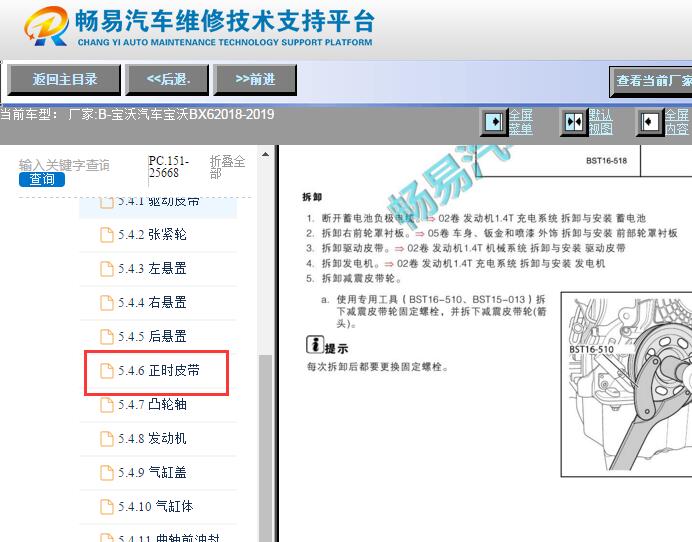Open tree item 5.4.4 右悬置
The height and width of the screenshot is (542, 692).
[152, 303]
